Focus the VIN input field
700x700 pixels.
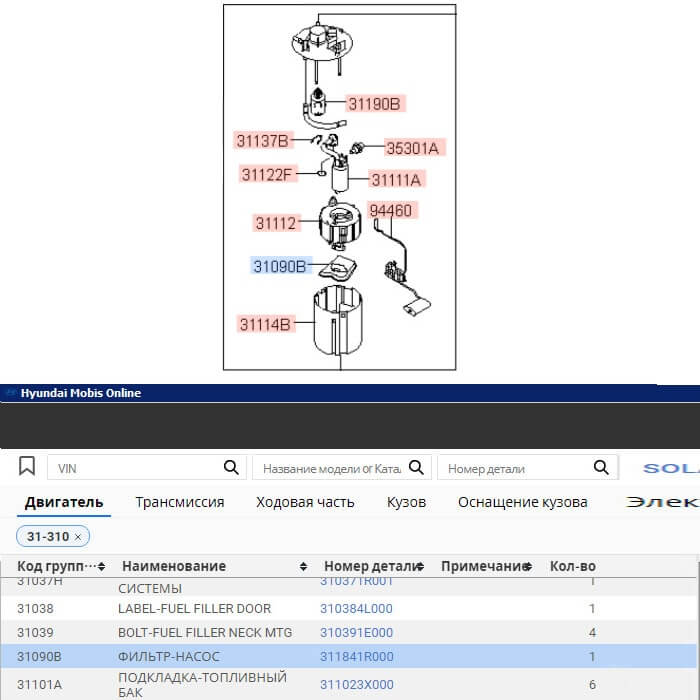tap(135, 468)
